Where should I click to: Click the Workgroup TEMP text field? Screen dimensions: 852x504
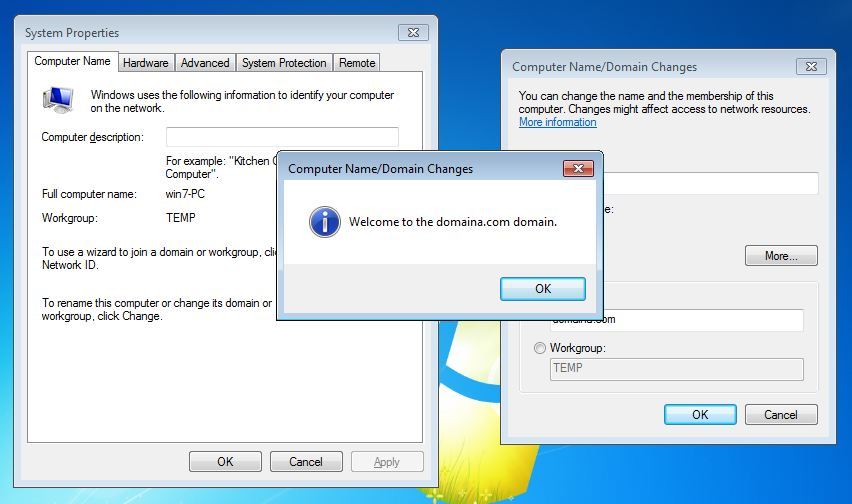tap(676, 369)
